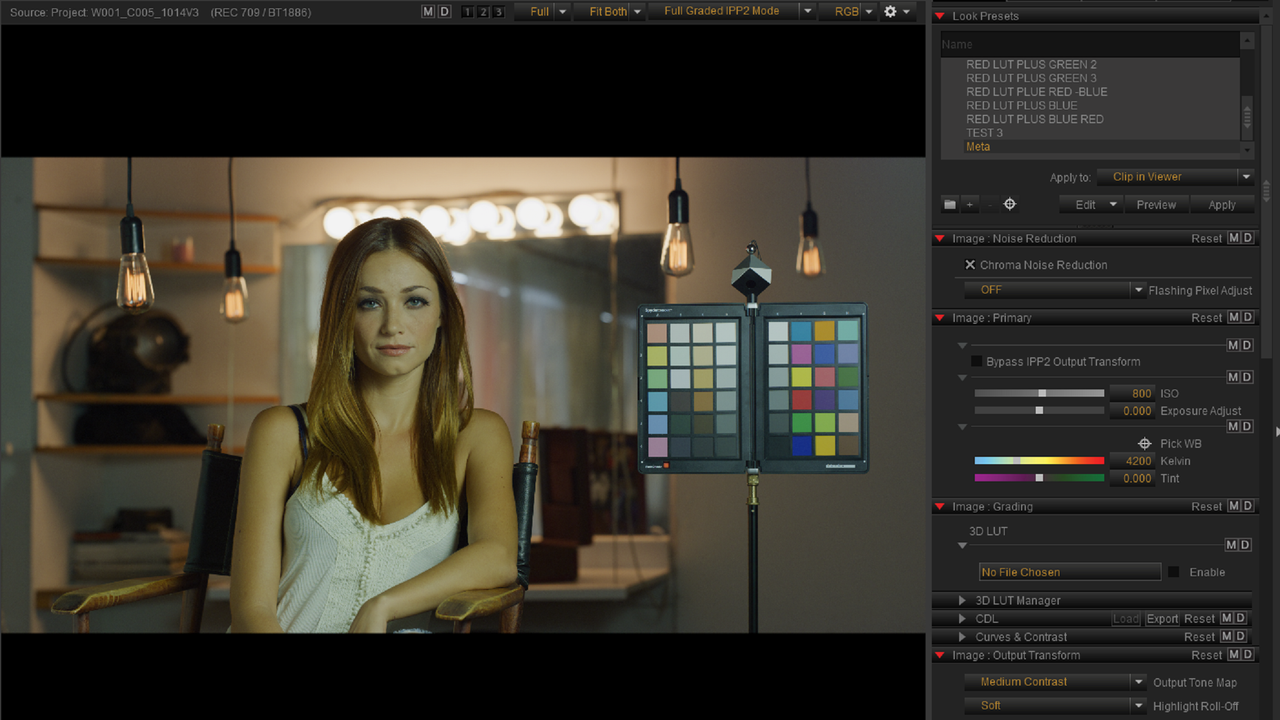This screenshot has width=1280, height=720.
Task: Add a new look preset with plus icon
Action: click(x=969, y=205)
